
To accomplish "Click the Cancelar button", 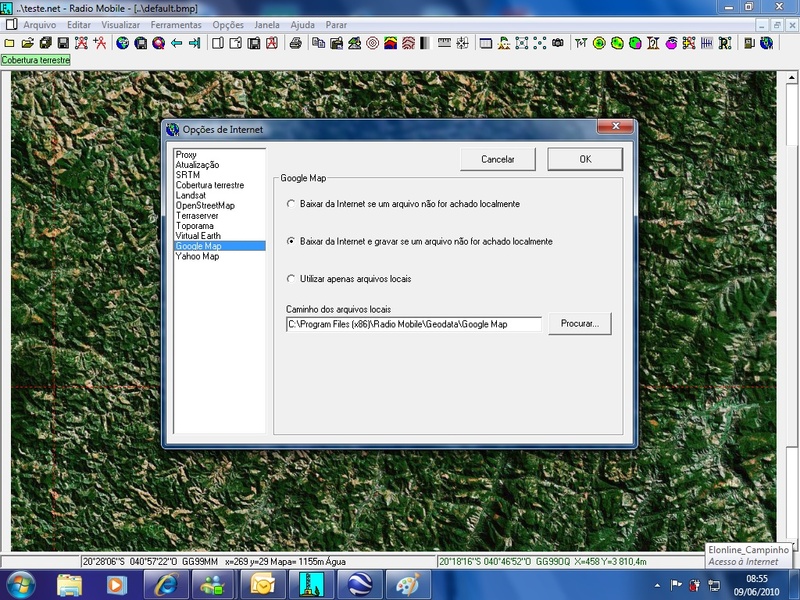I will click(498, 159).
